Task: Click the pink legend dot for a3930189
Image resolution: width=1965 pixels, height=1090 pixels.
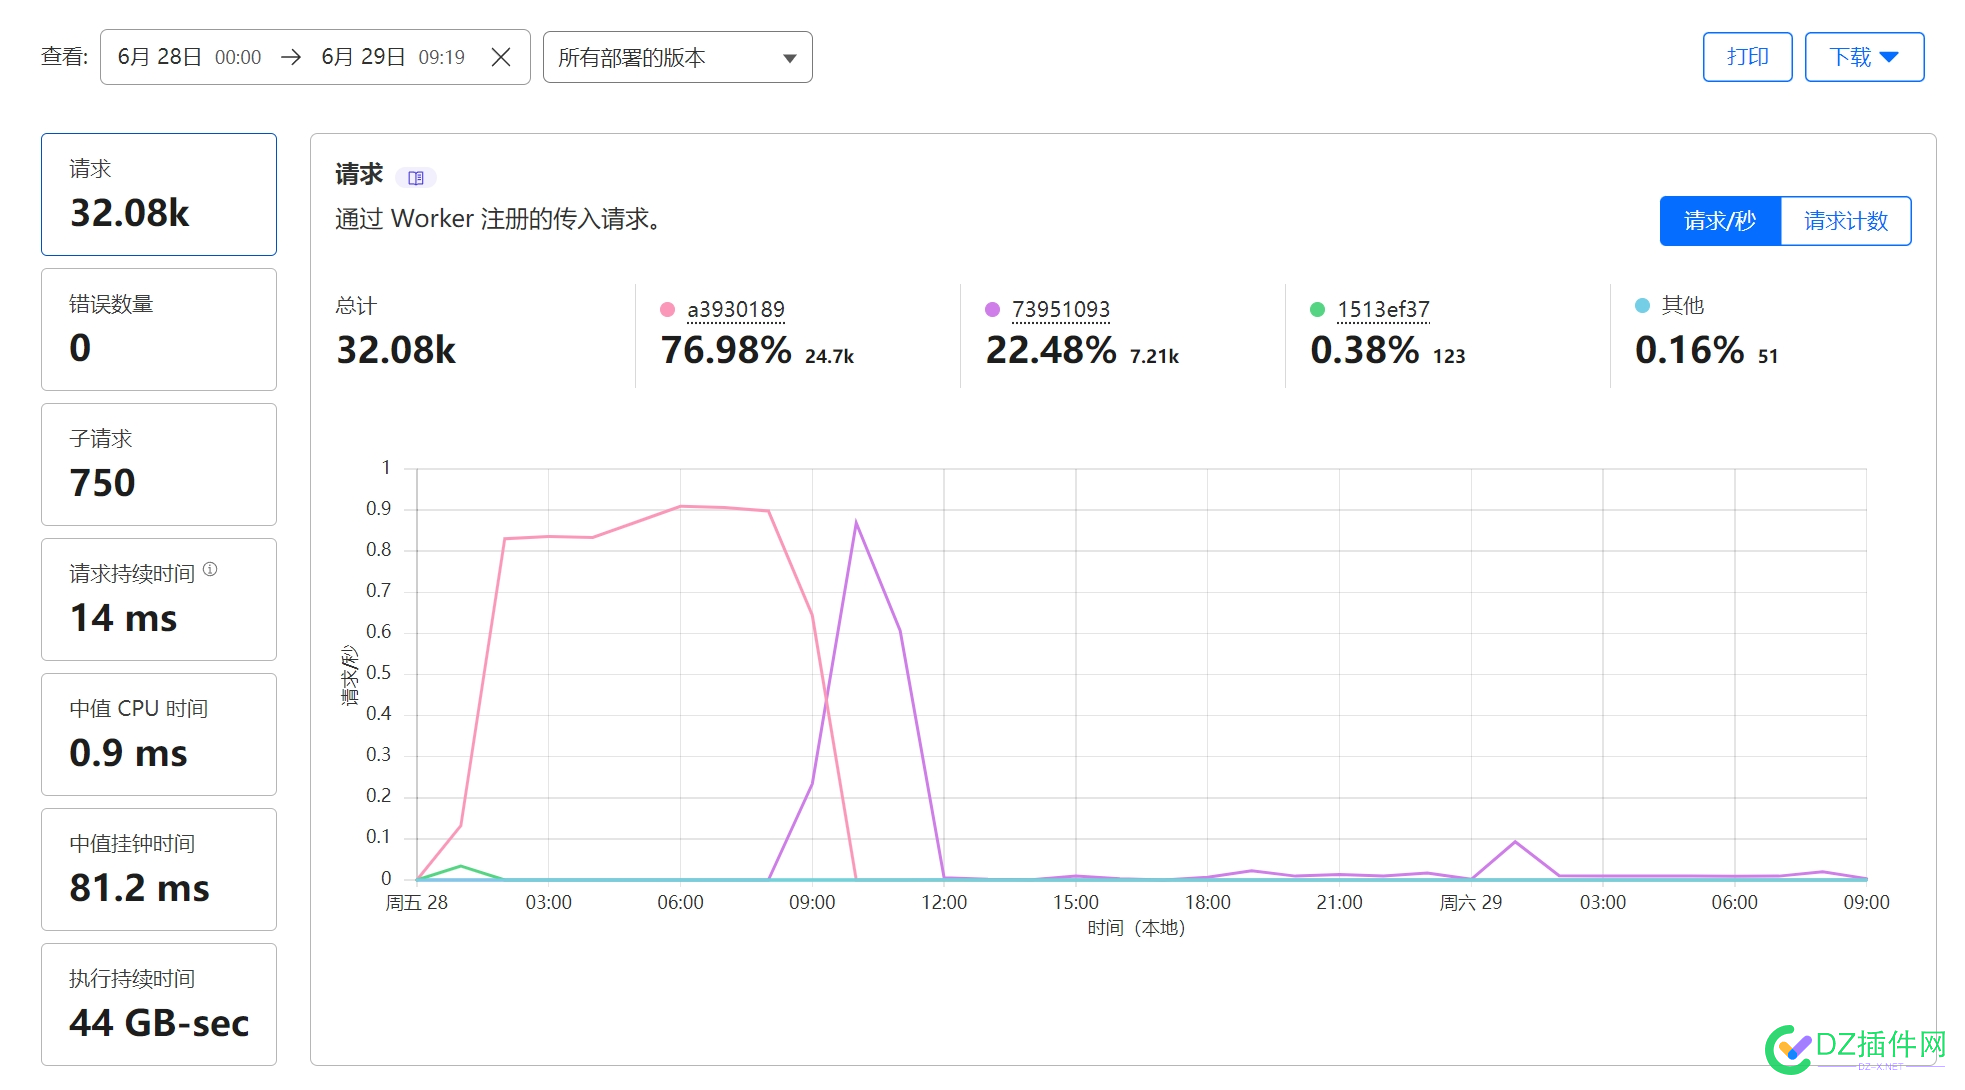Action: click(667, 310)
